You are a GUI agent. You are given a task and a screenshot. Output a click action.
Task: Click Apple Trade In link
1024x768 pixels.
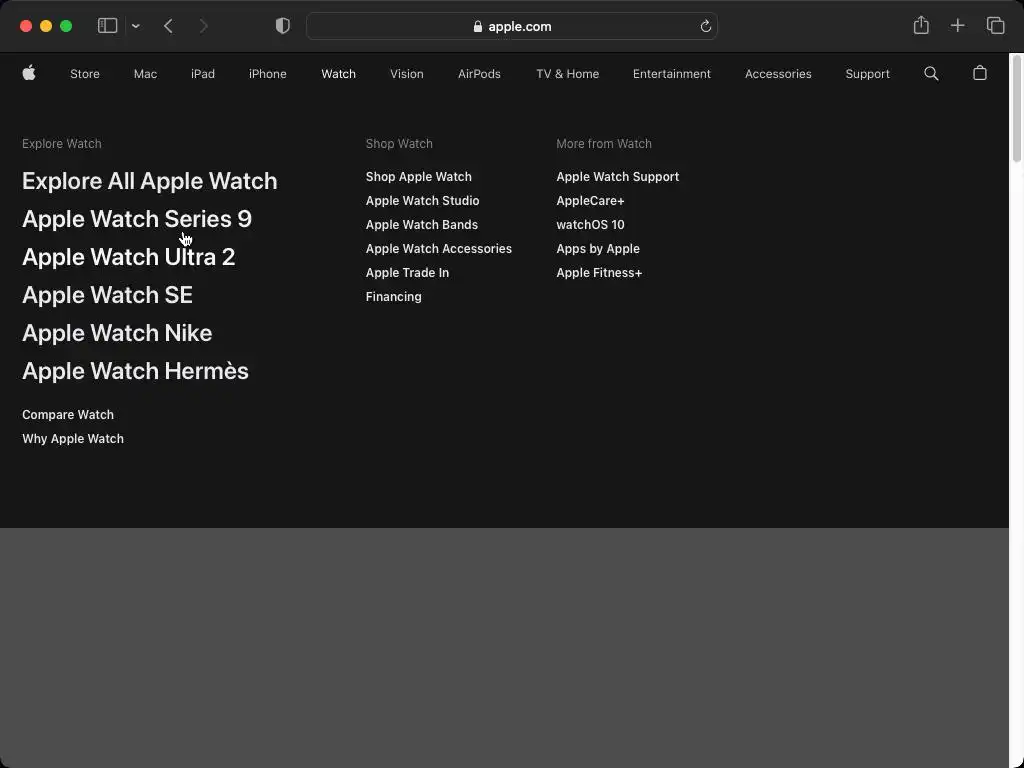(408, 273)
